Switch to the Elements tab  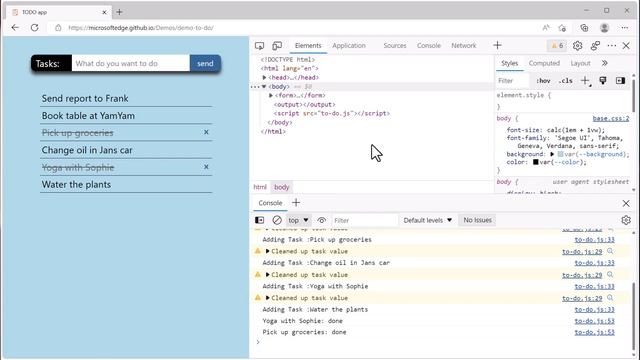coord(308,46)
